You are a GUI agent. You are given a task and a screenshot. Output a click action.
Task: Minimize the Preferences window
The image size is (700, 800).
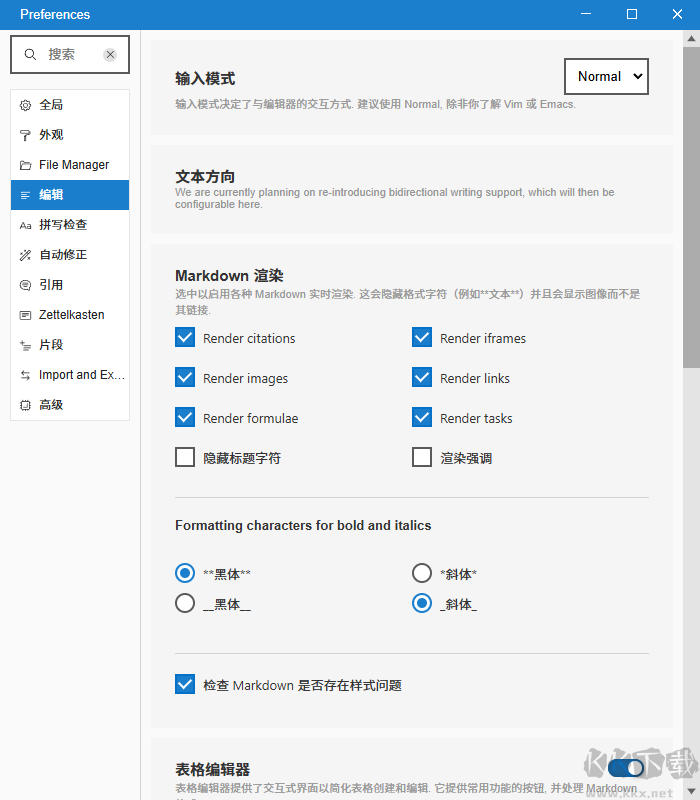point(586,14)
